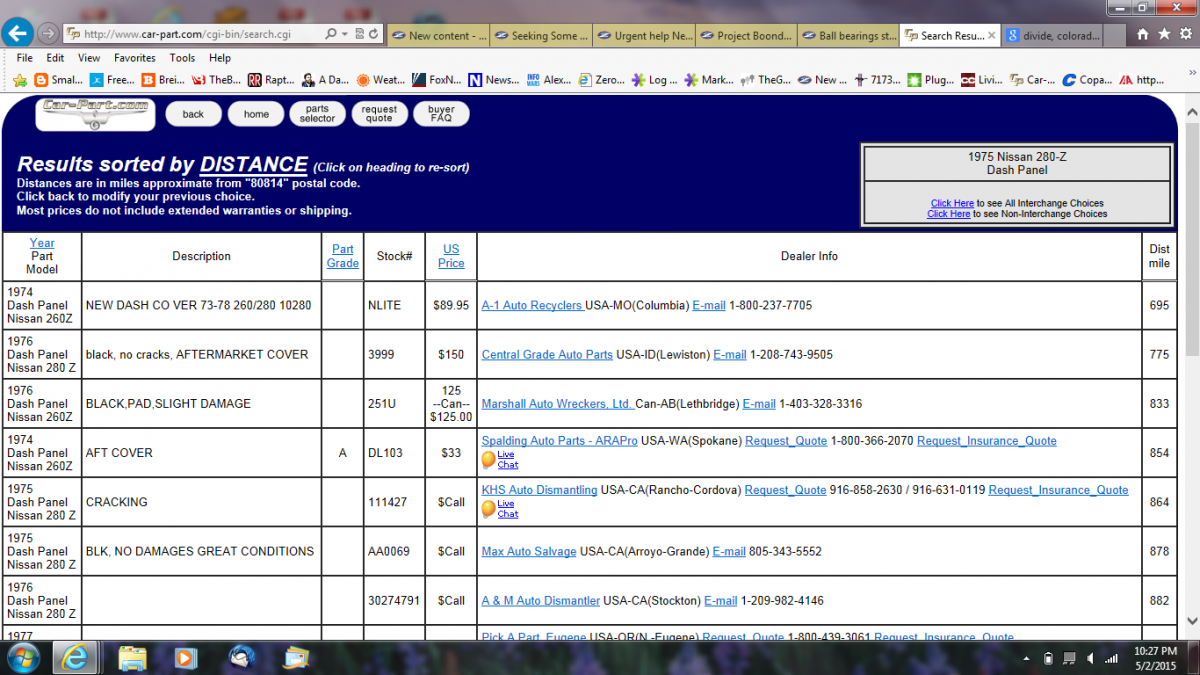Click the browser Back arrow button
Screen dimensions: 1200x675
(17, 32)
